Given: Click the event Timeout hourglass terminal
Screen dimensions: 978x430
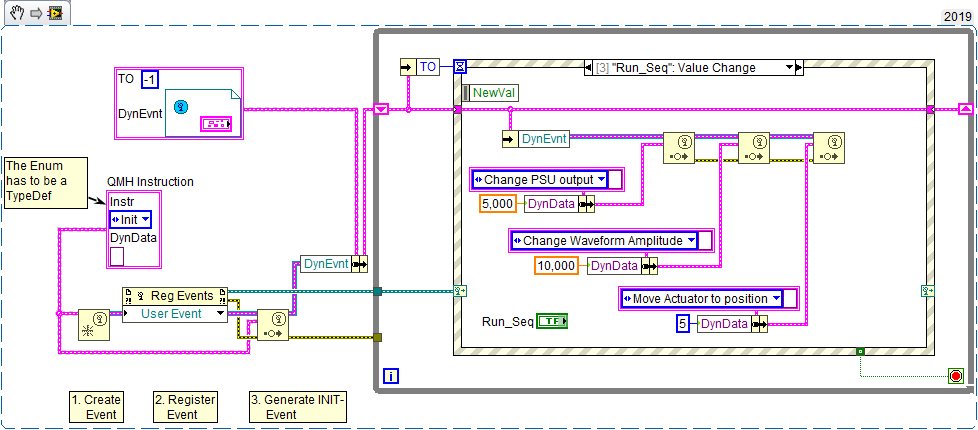Looking at the screenshot, I should point(460,67).
